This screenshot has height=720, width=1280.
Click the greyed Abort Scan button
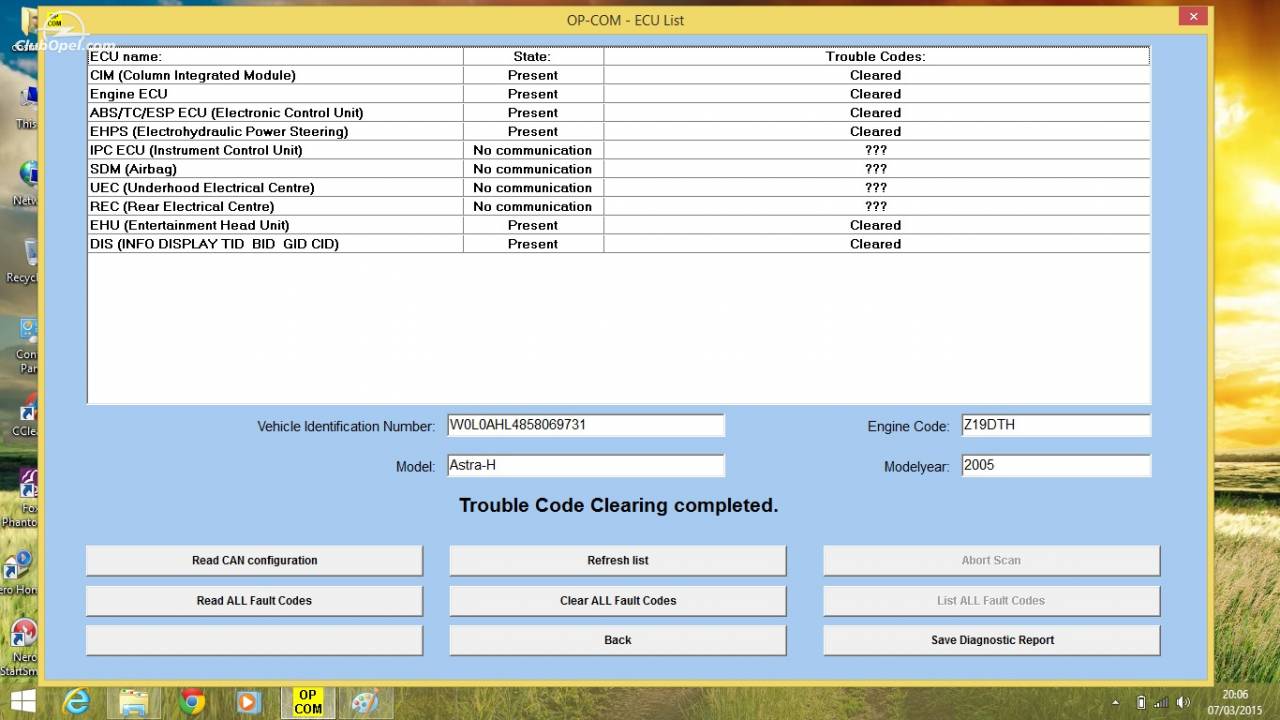(991, 560)
